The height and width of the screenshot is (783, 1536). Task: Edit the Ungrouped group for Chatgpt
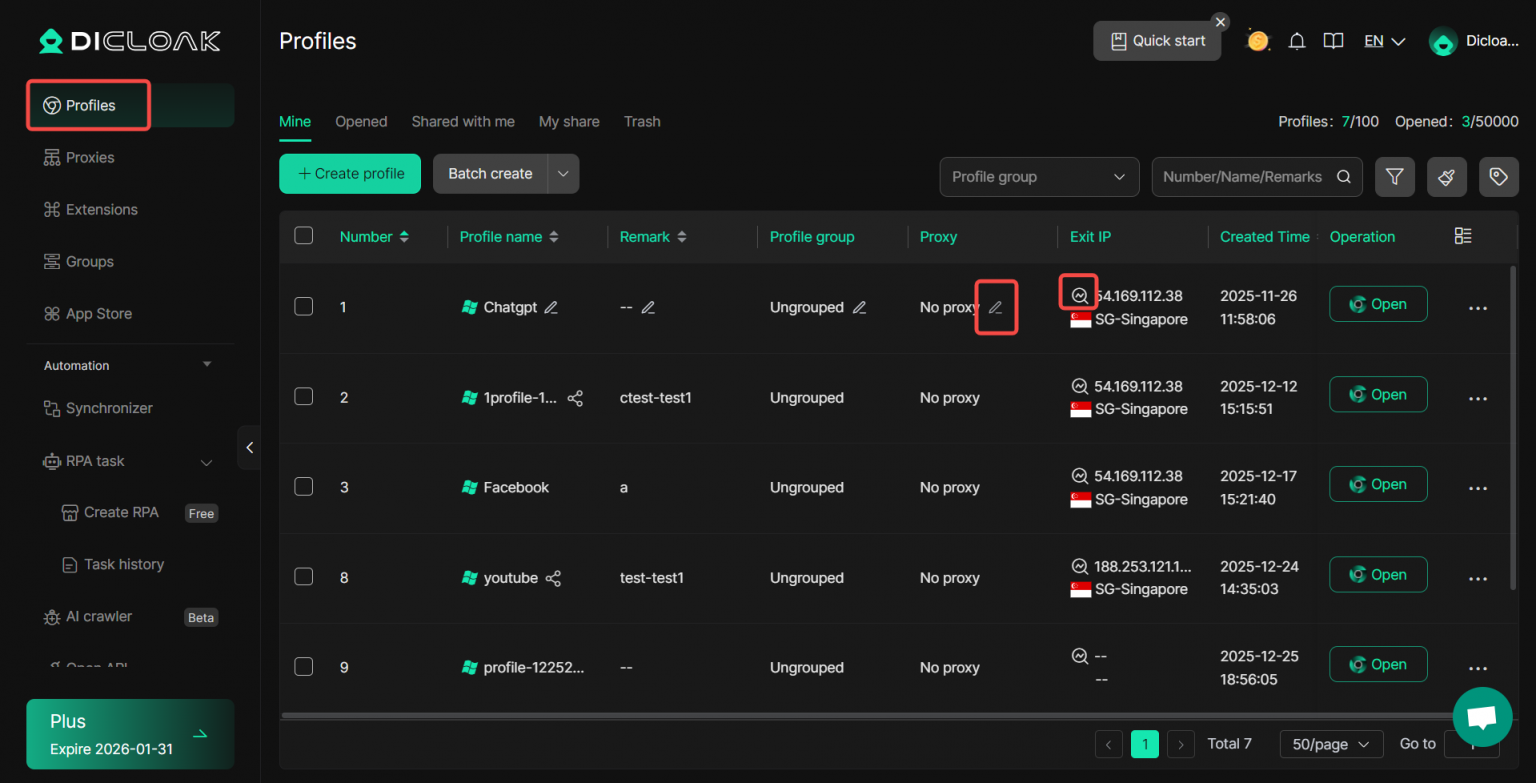coord(859,307)
